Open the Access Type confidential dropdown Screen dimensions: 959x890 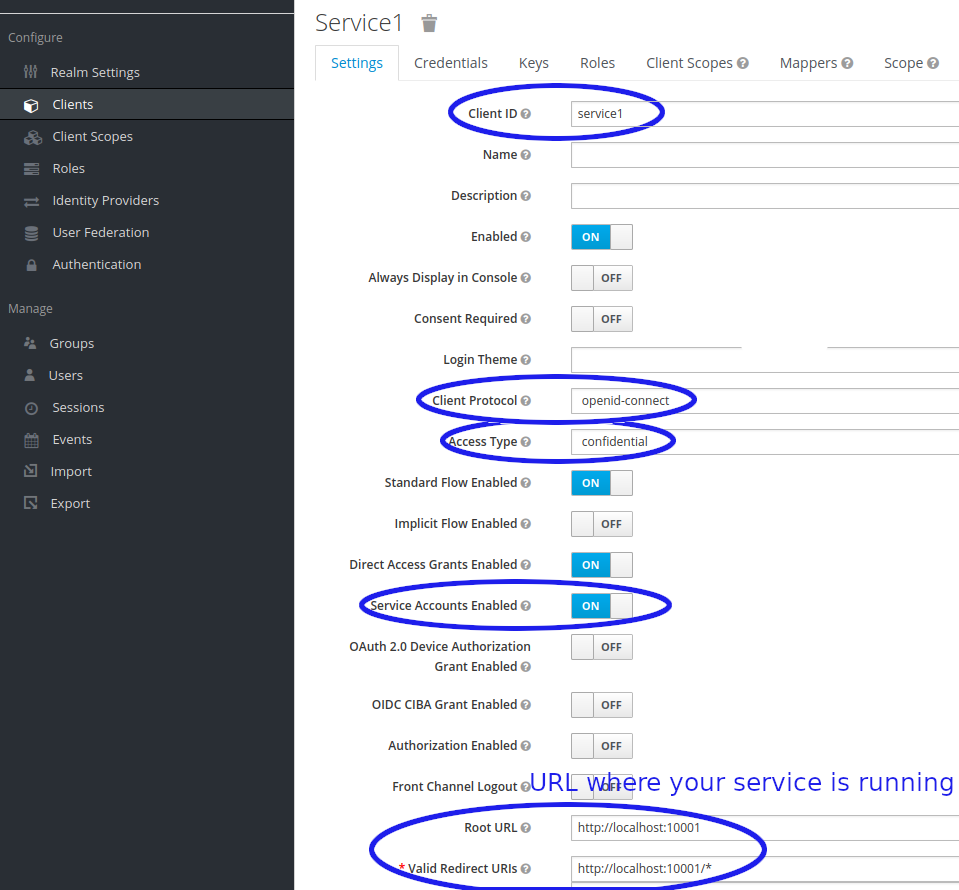765,442
